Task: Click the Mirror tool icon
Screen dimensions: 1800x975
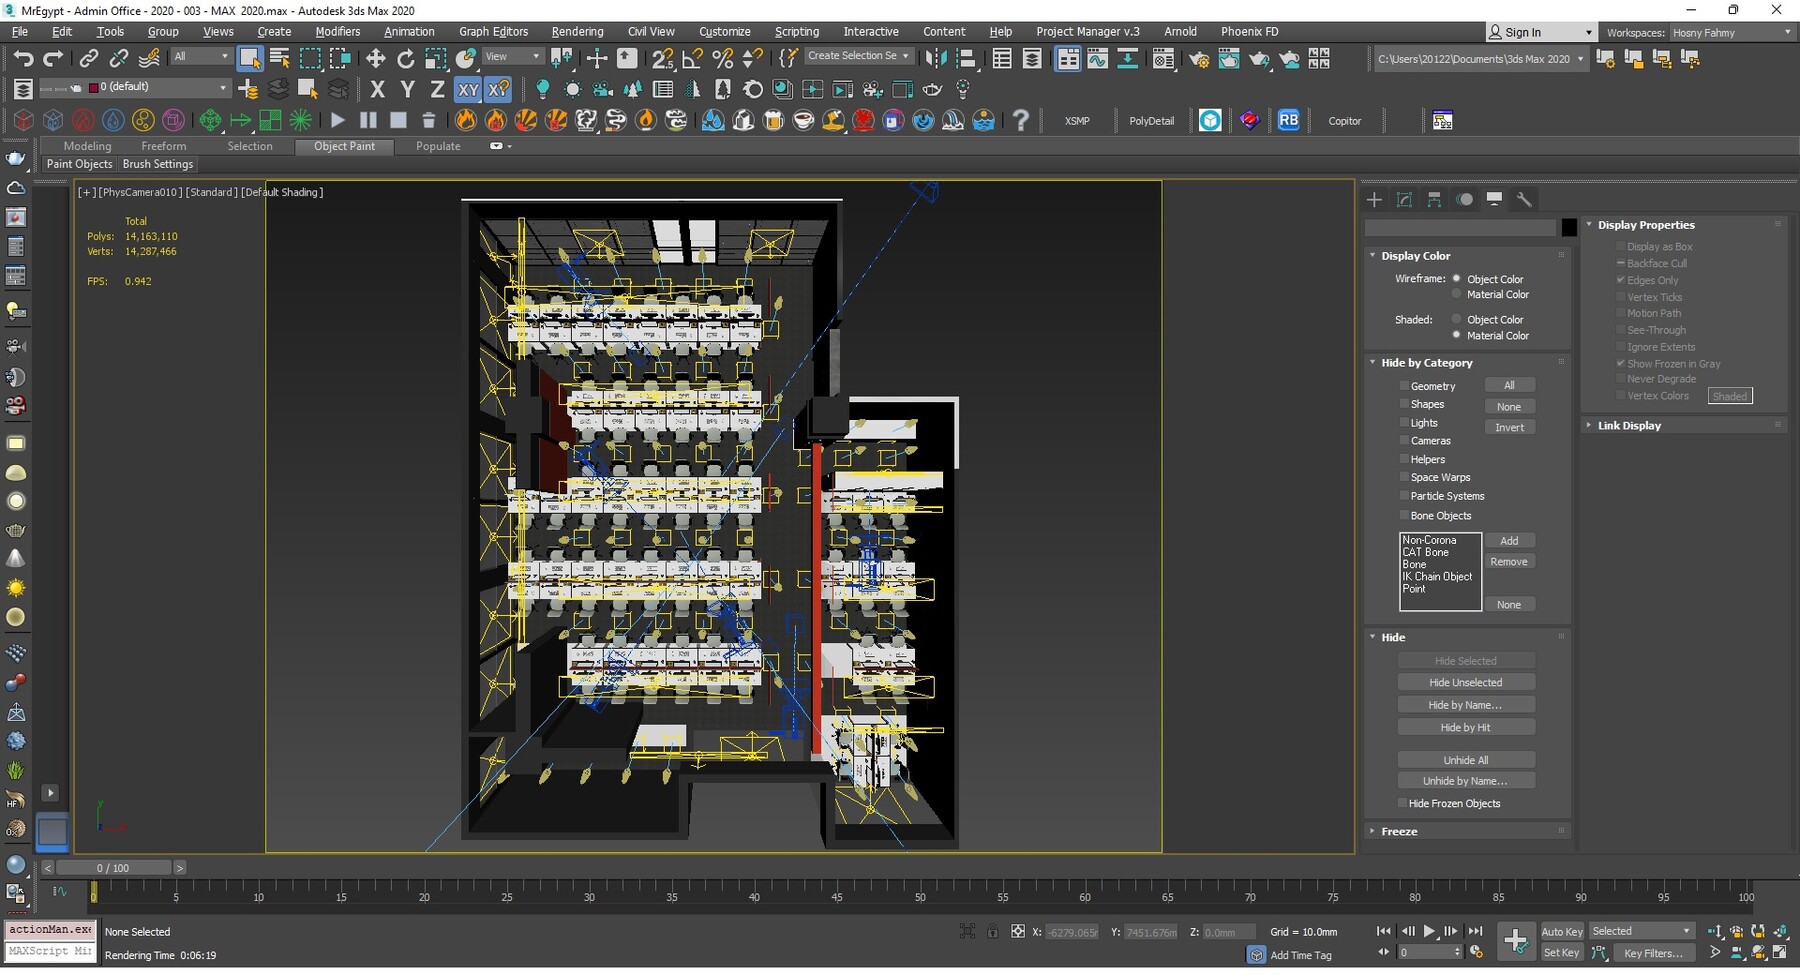Action: [x=935, y=59]
